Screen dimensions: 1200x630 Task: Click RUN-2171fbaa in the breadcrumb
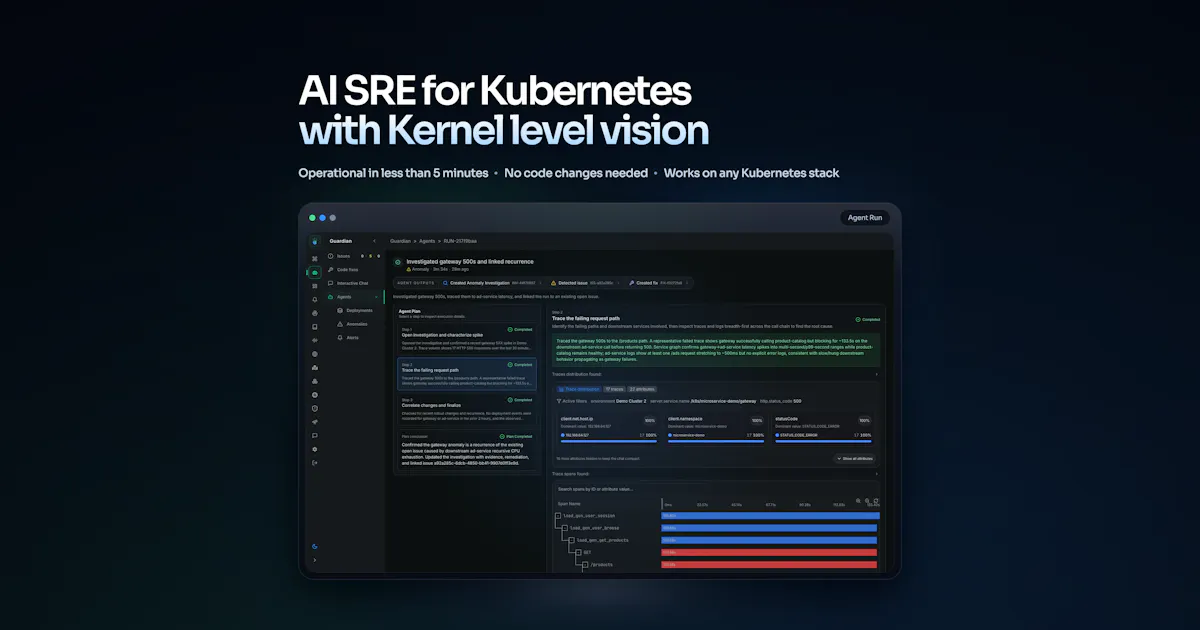[x=460, y=241]
